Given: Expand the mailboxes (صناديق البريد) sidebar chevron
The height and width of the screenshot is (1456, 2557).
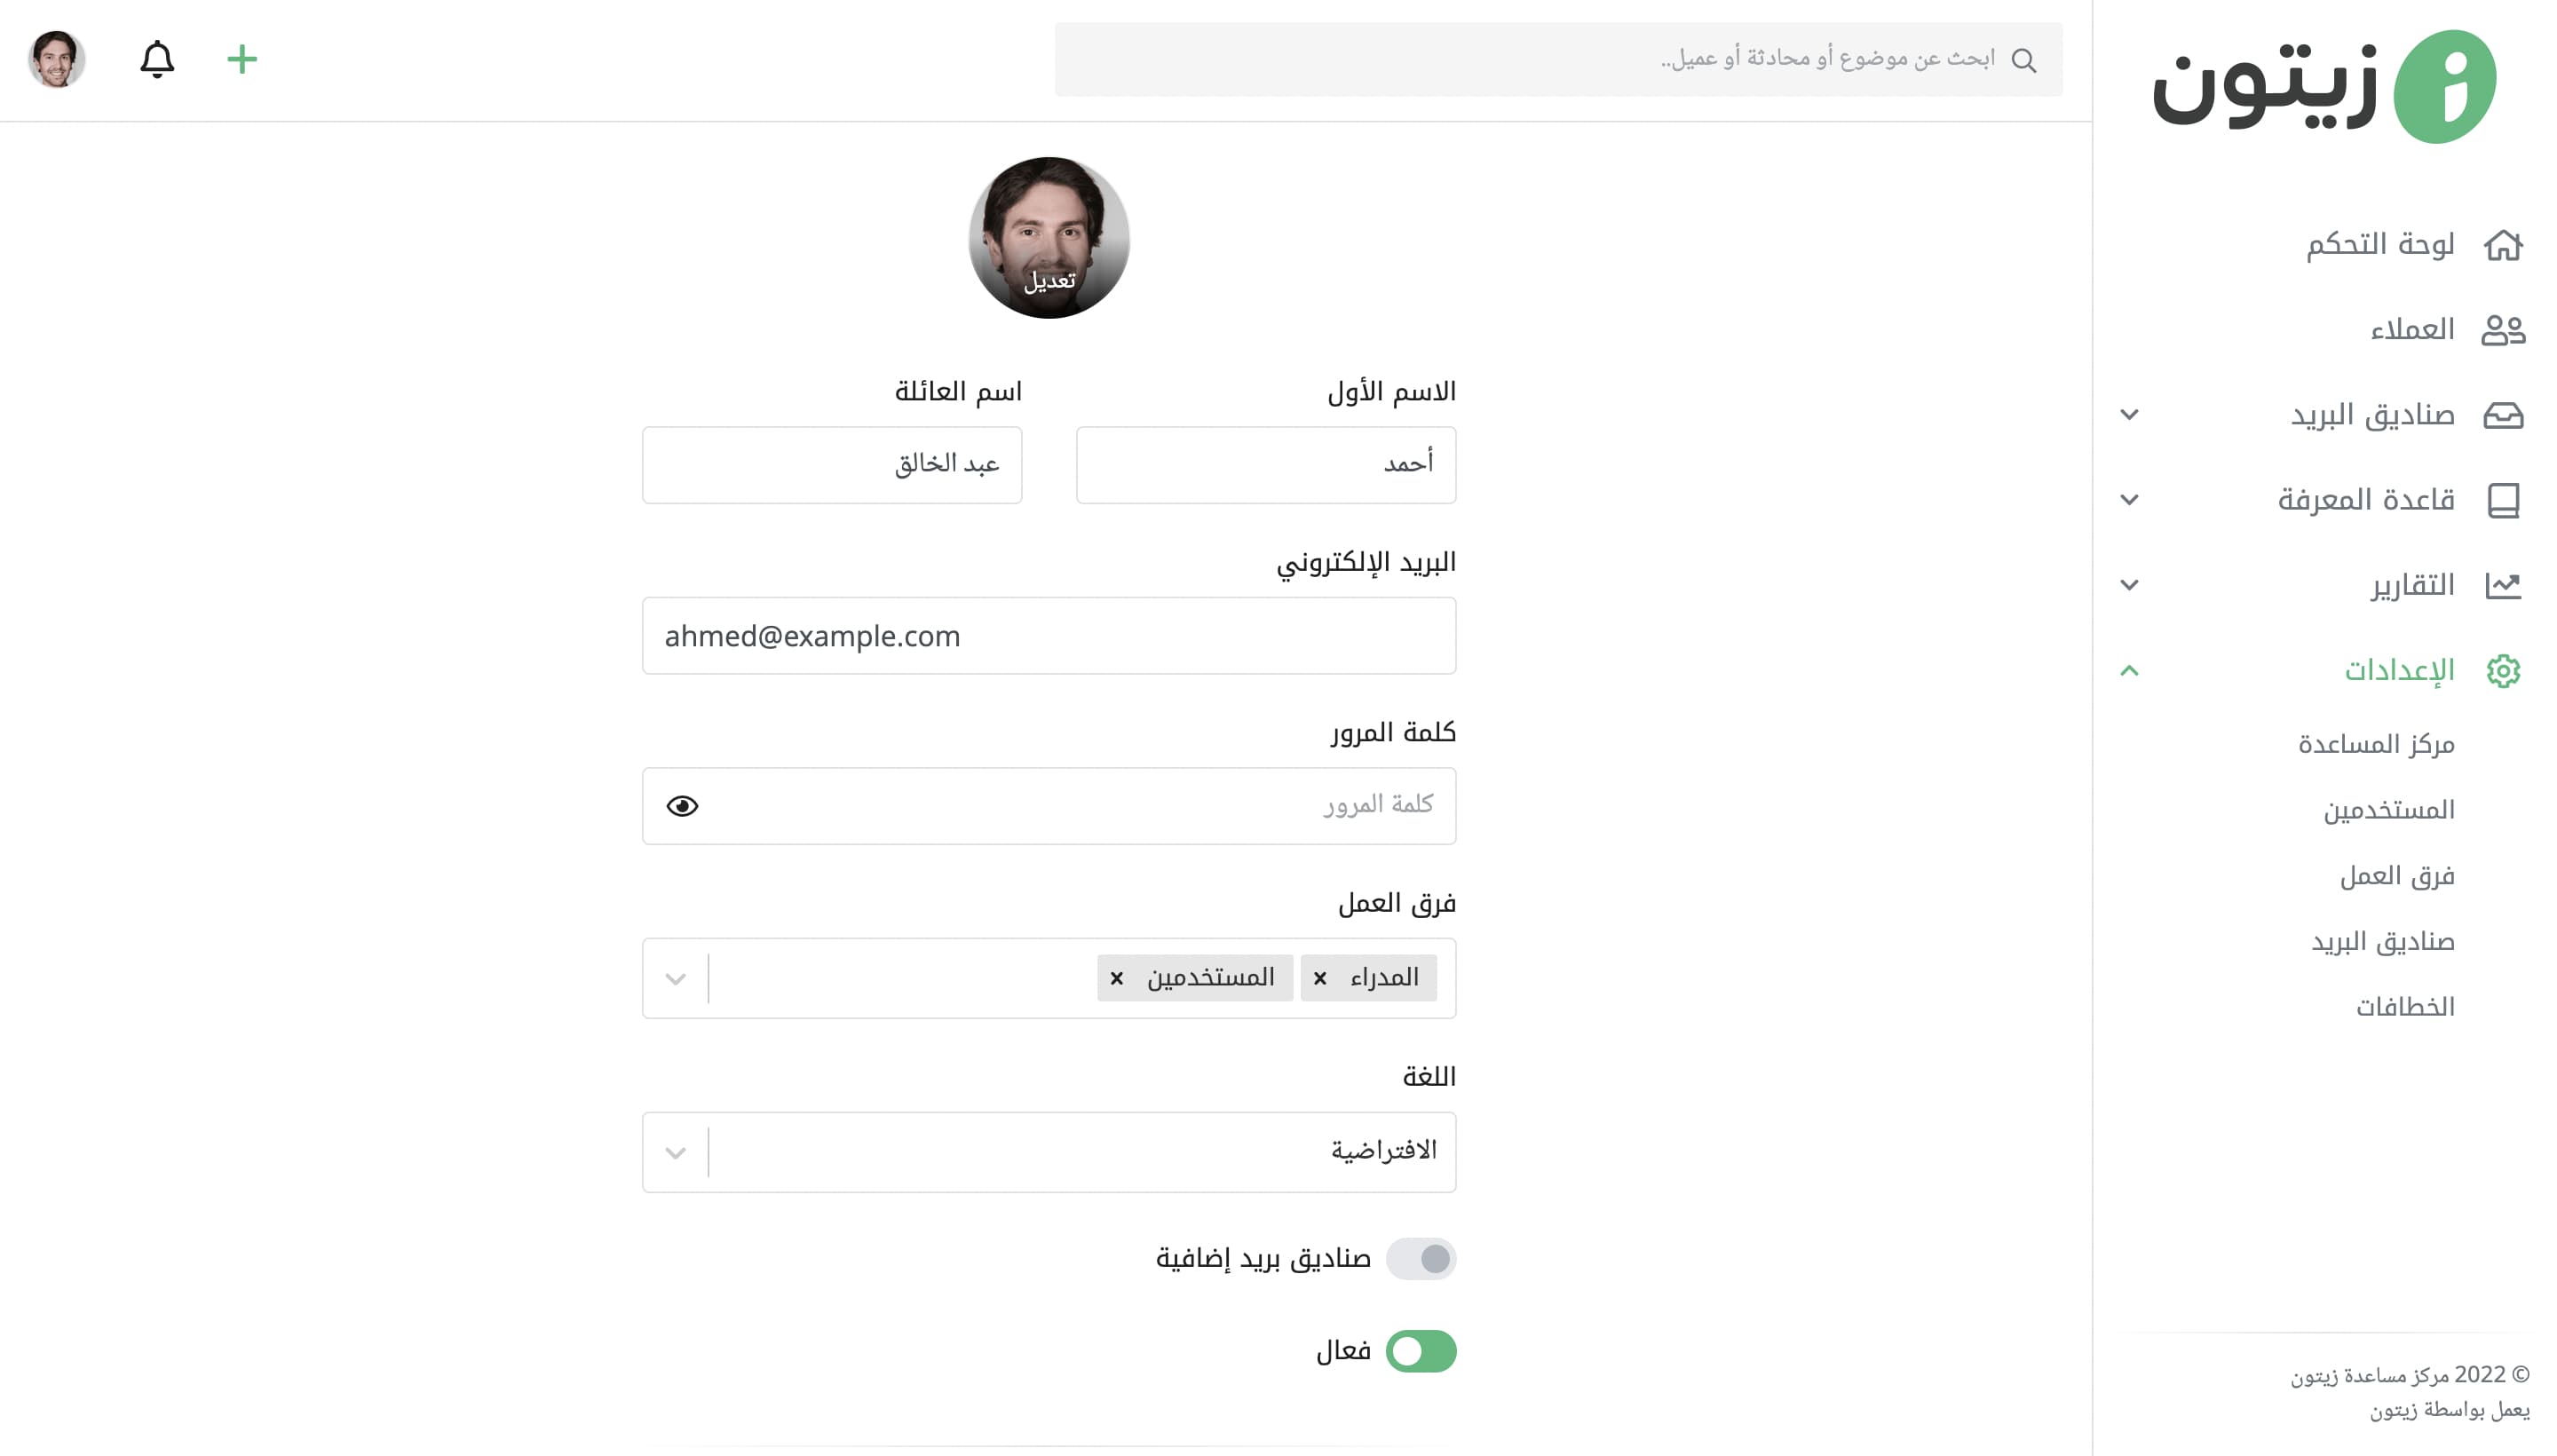Looking at the screenshot, I should (2129, 414).
